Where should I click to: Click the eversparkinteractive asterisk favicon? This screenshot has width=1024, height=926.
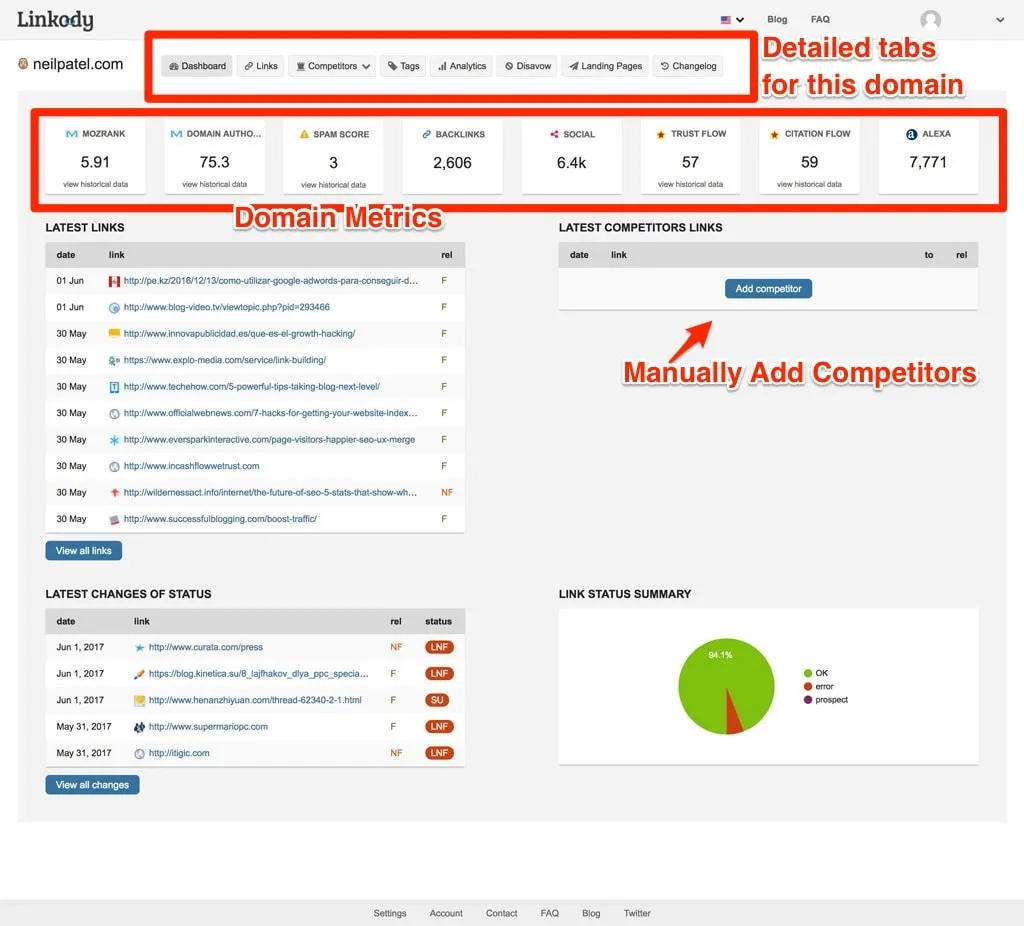pos(114,440)
